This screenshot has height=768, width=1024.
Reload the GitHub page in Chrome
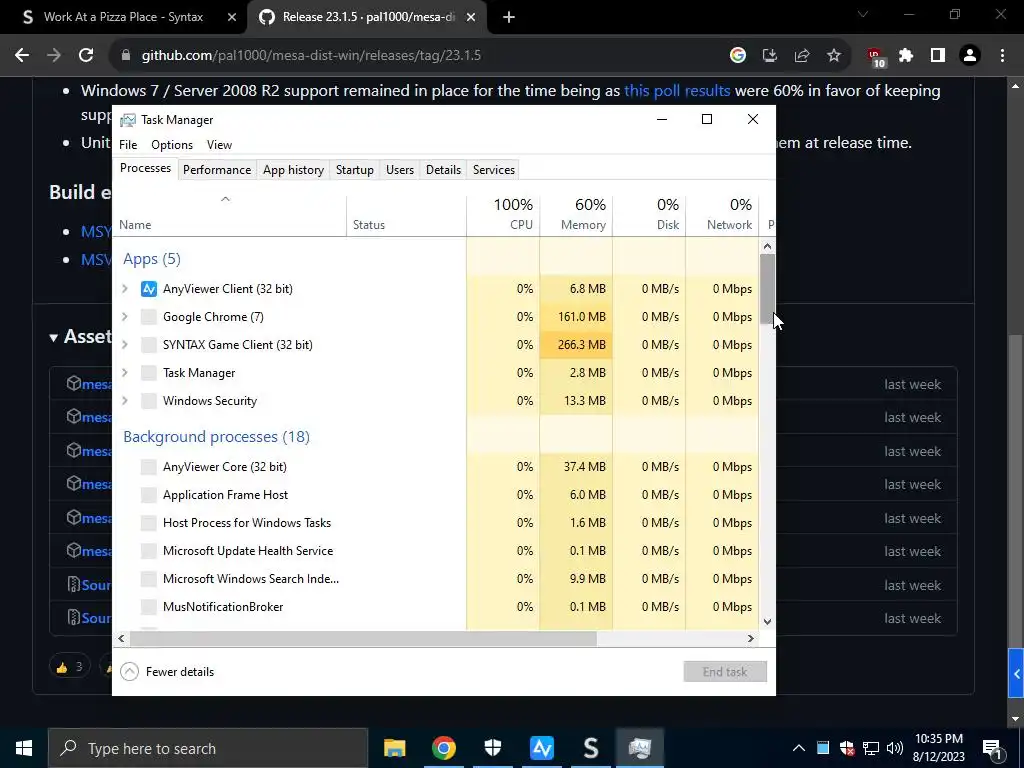tap(86, 56)
